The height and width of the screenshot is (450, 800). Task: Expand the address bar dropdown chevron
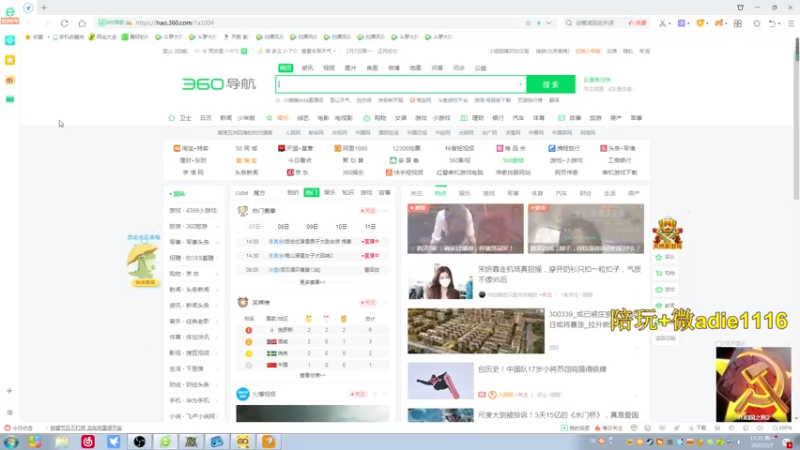click(x=548, y=23)
